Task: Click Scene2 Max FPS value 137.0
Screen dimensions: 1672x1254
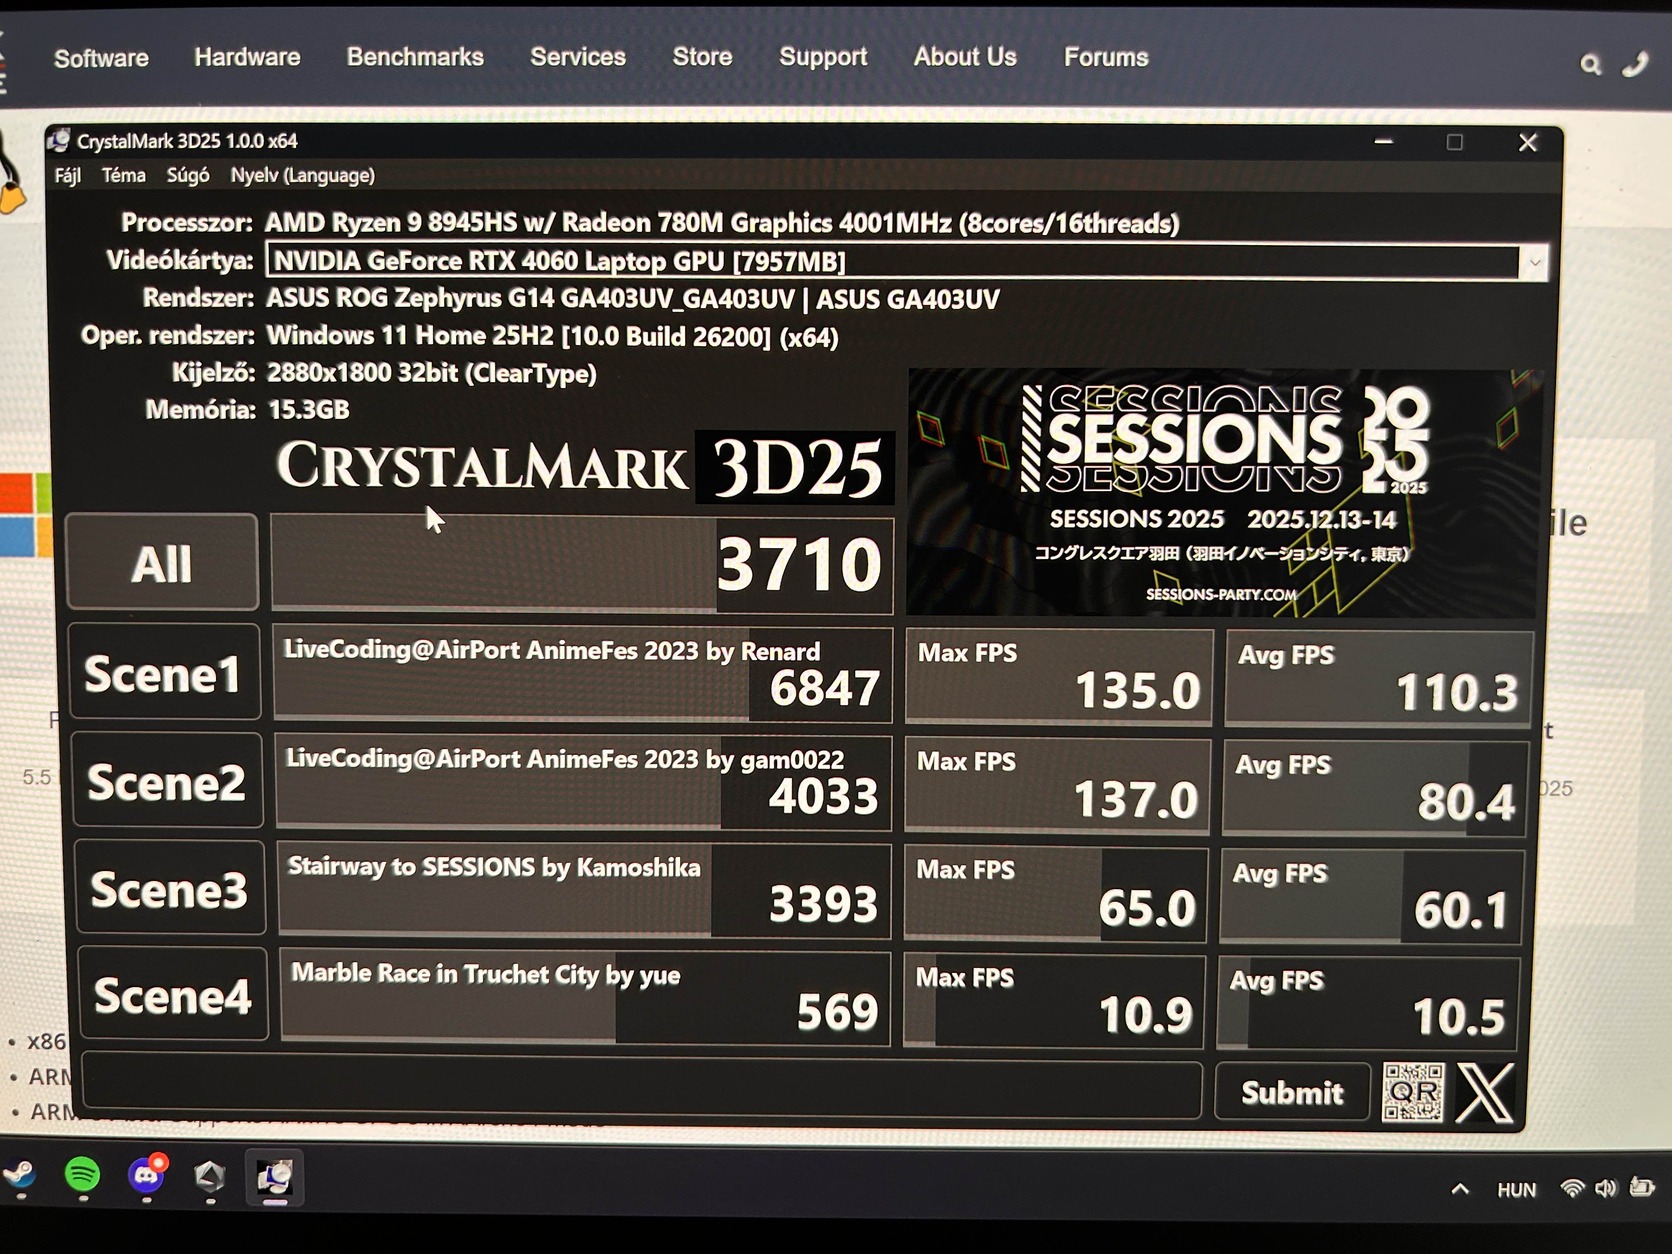Action: click(1135, 800)
